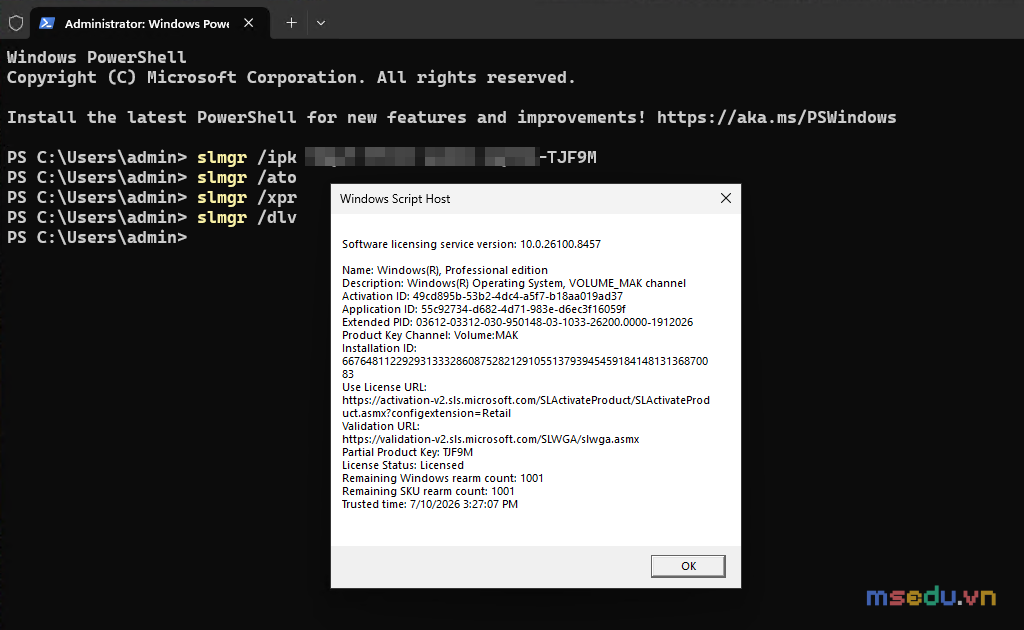The height and width of the screenshot is (630, 1024).
Task: Click the Description VOLUME_MAK channel line
Action: click(514, 283)
